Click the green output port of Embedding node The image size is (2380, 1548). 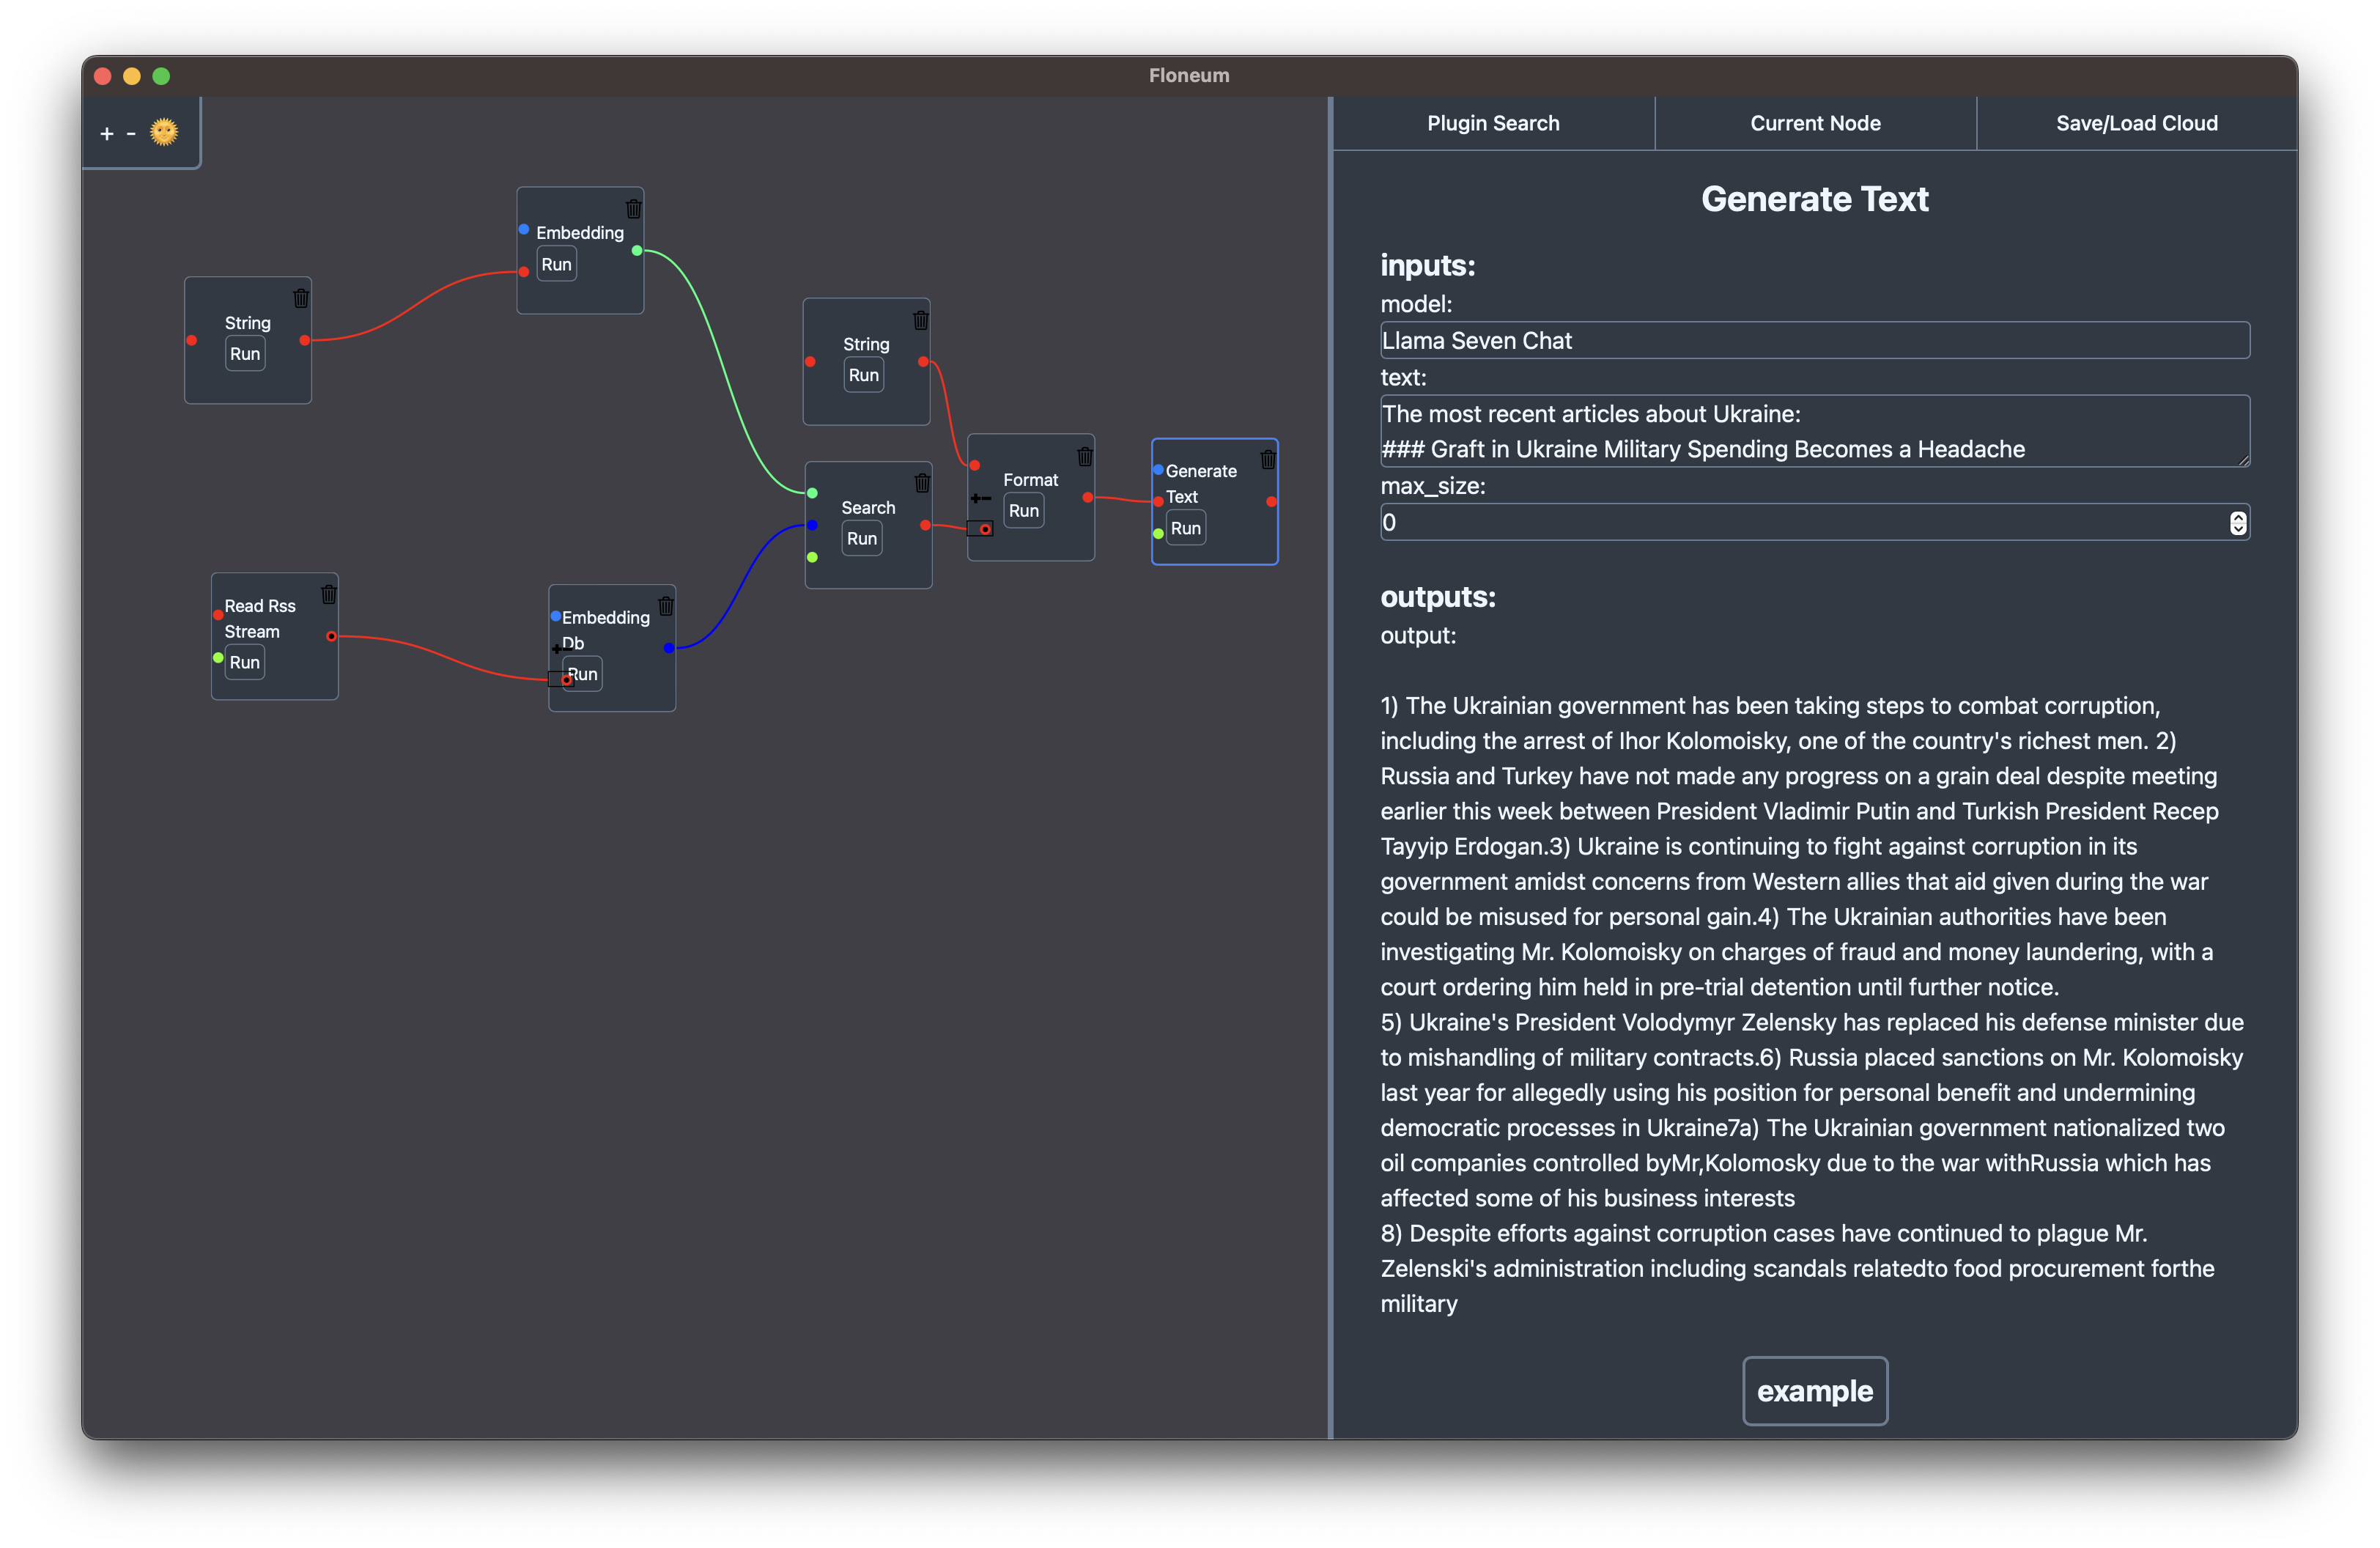637,251
